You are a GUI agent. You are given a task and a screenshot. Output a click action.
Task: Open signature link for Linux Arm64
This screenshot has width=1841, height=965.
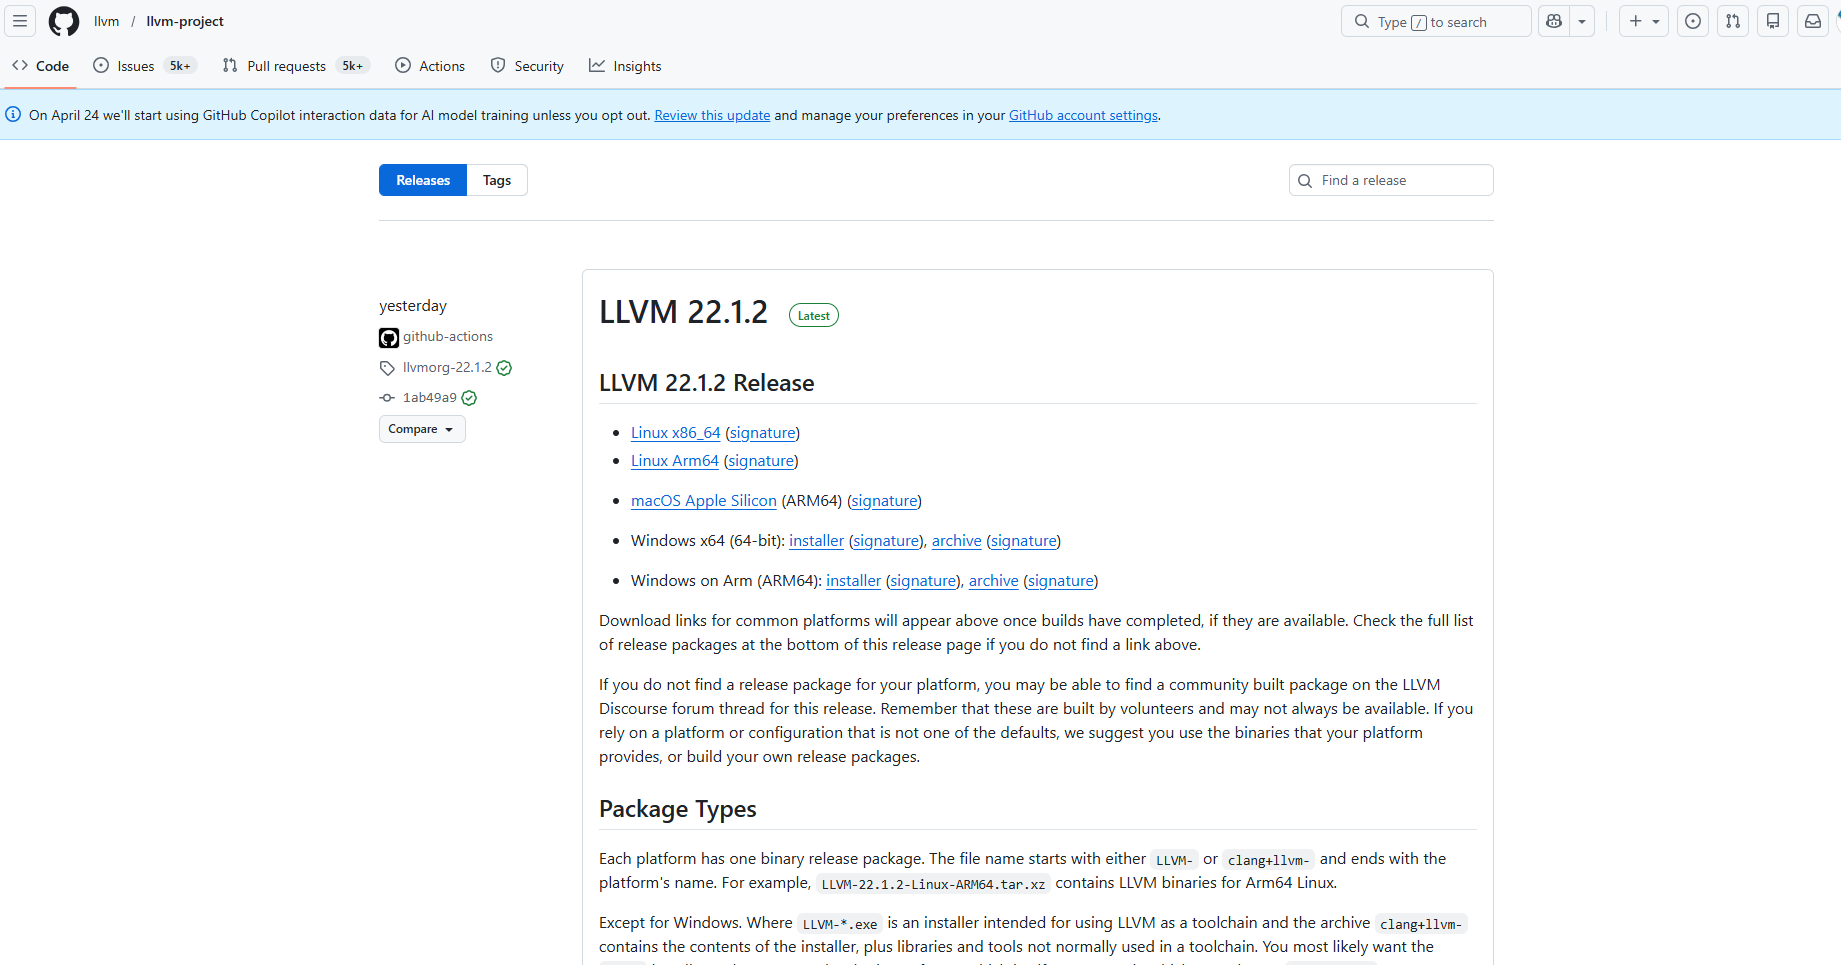click(x=761, y=461)
